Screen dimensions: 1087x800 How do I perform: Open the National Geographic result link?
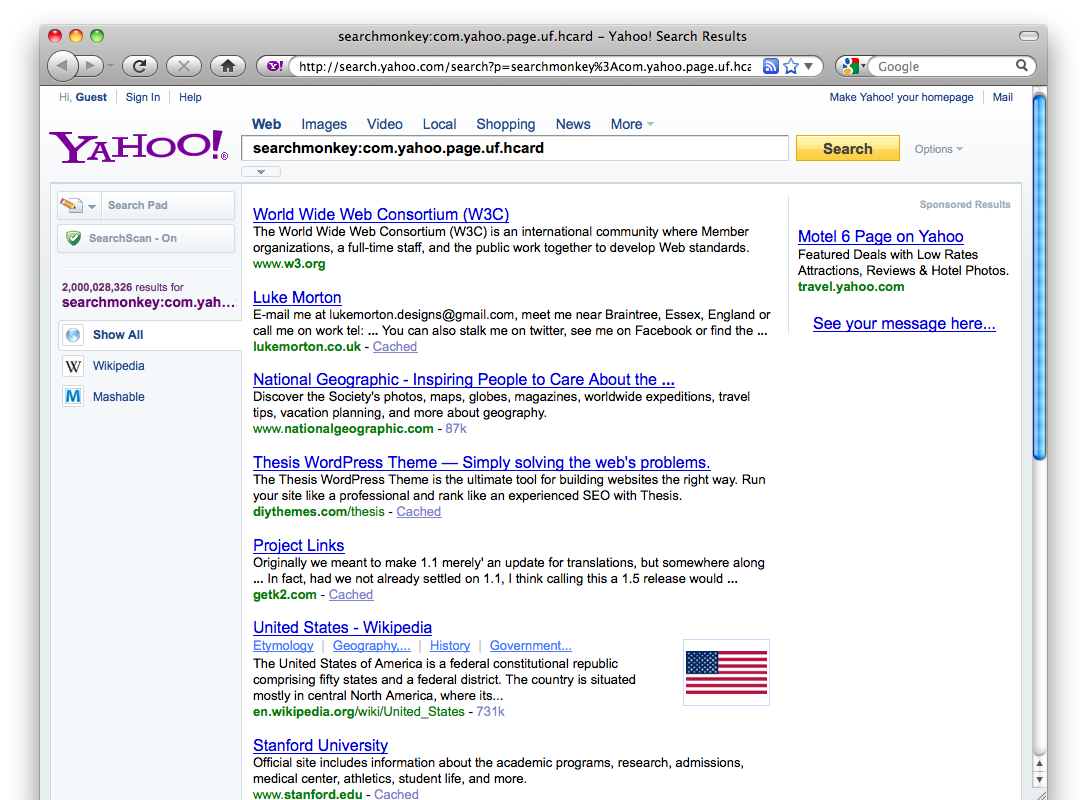coord(463,379)
